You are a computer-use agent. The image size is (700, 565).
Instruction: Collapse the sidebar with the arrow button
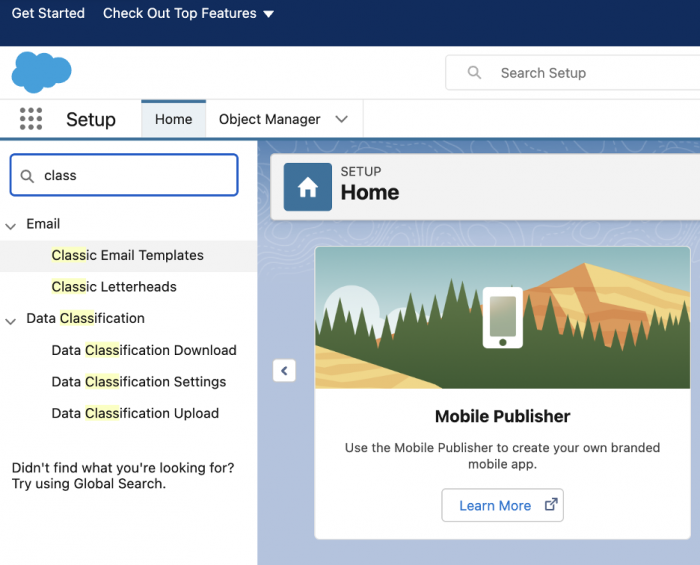pos(284,371)
